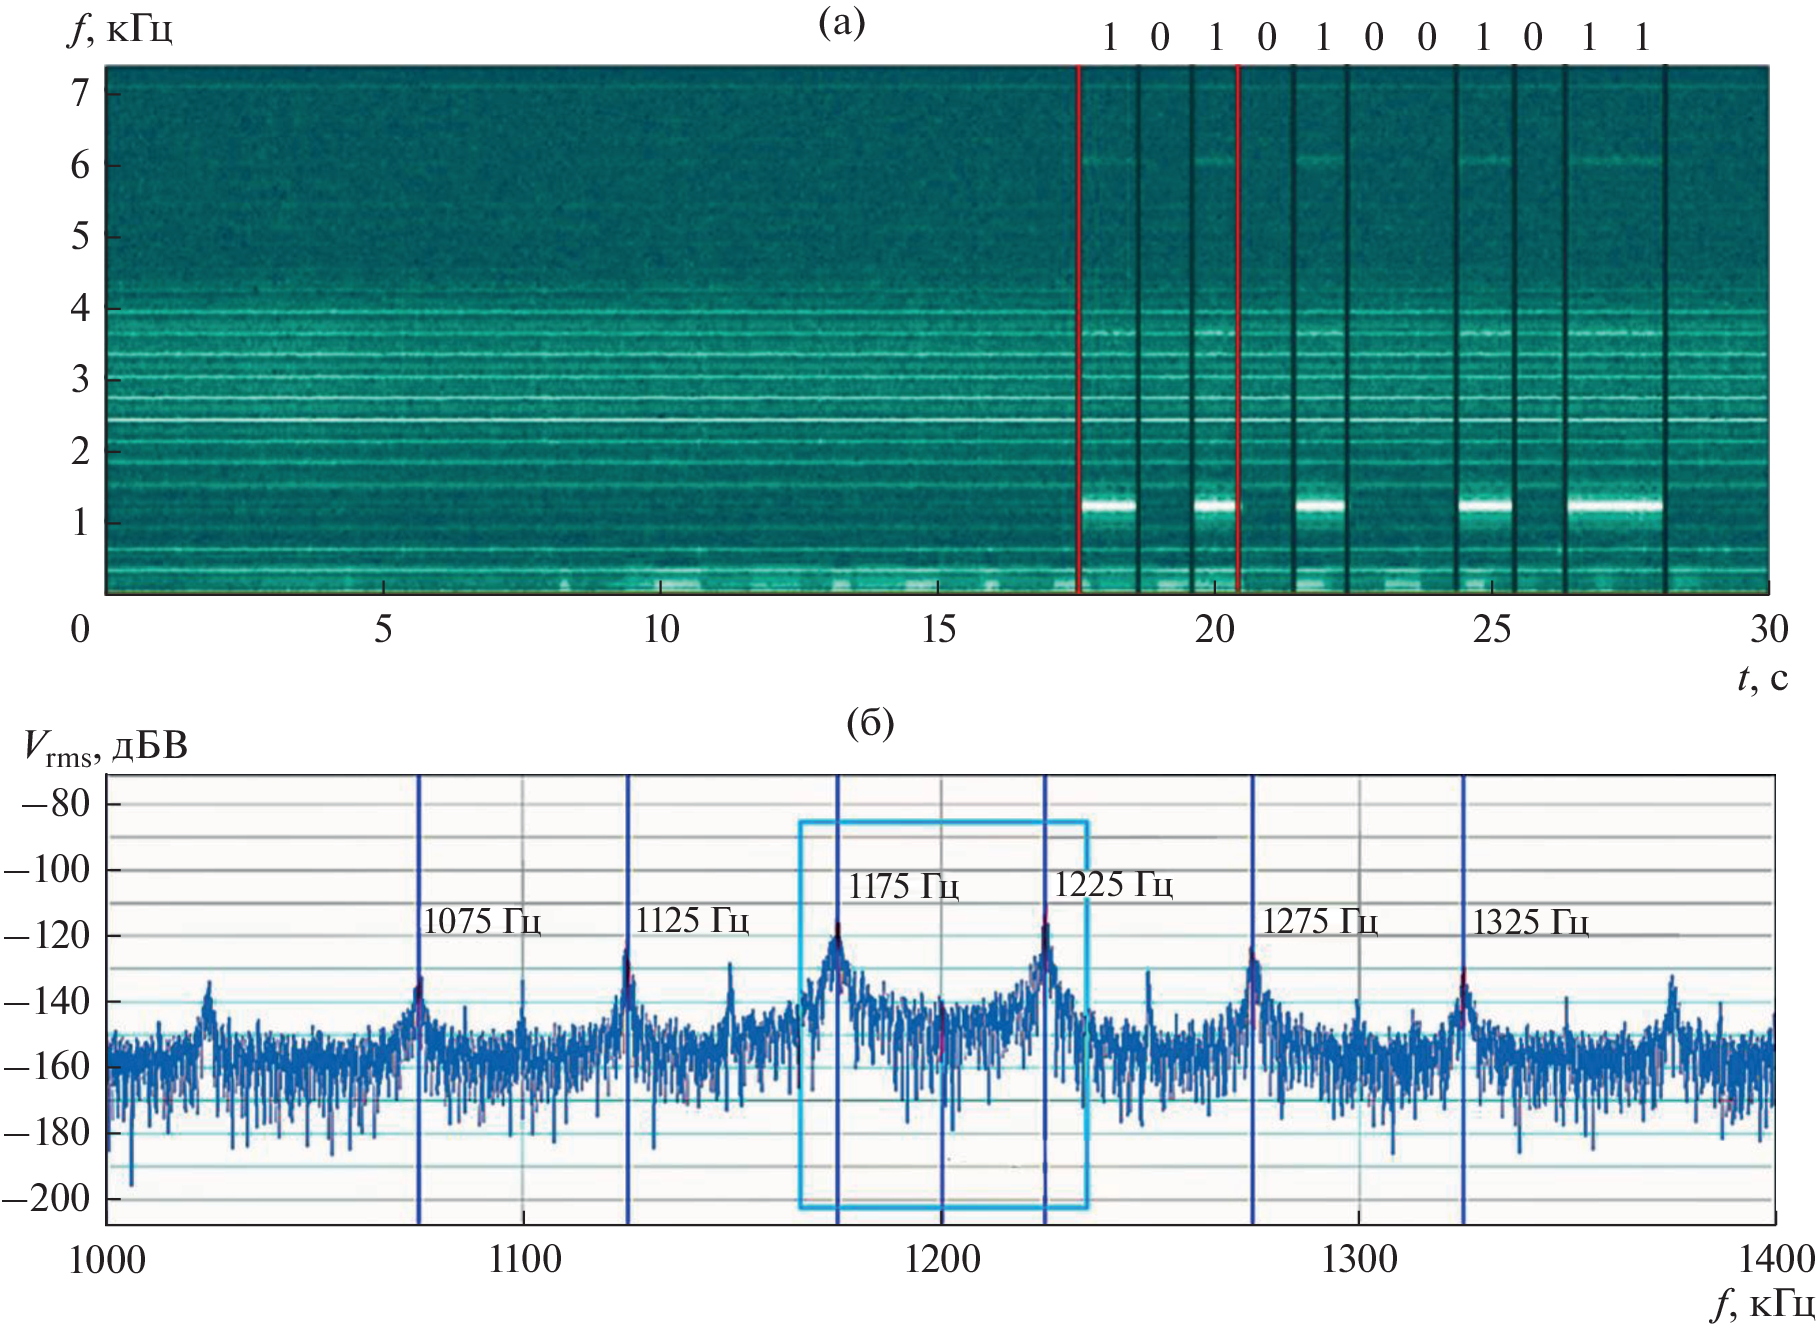The width and height of the screenshot is (1816, 1329).
Task: Select the 1175 Гц peak label
Action: click(904, 886)
